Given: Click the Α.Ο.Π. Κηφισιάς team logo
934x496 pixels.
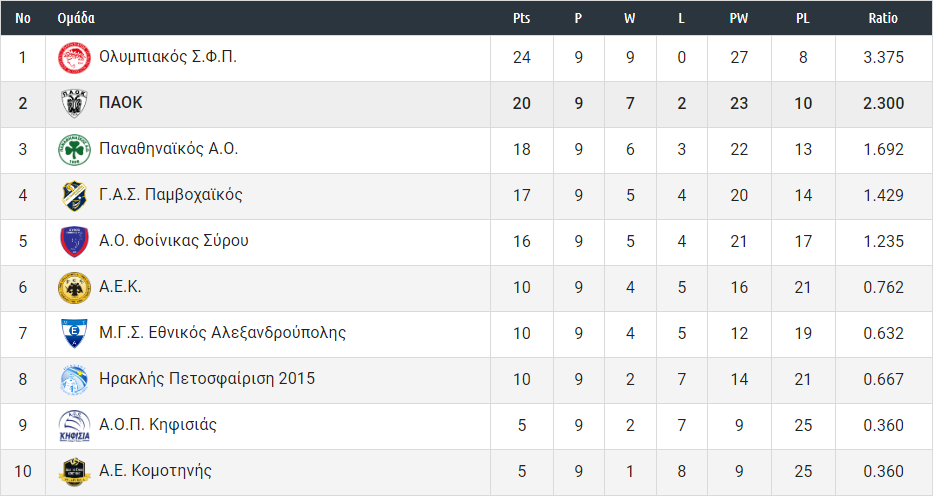Looking at the screenshot, I should 75,426.
